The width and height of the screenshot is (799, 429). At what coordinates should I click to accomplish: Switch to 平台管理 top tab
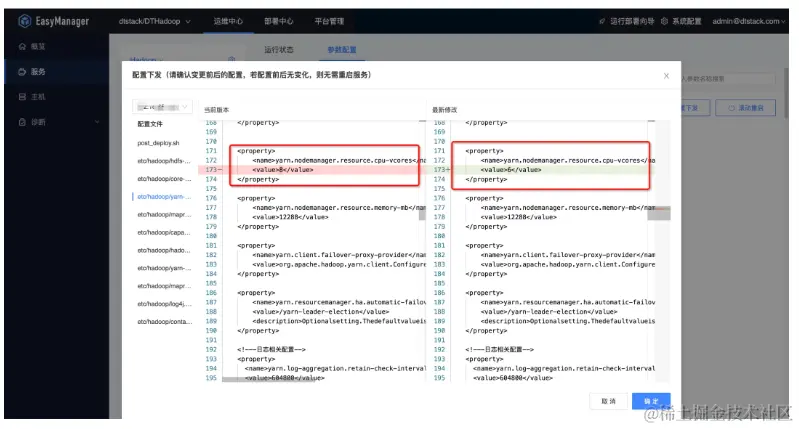coord(329,21)
